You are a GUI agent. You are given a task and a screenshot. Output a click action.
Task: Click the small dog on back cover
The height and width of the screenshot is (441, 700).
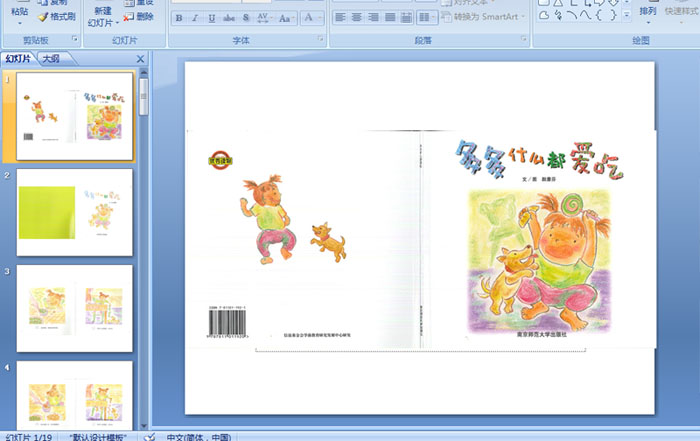[x=329, y=241]
